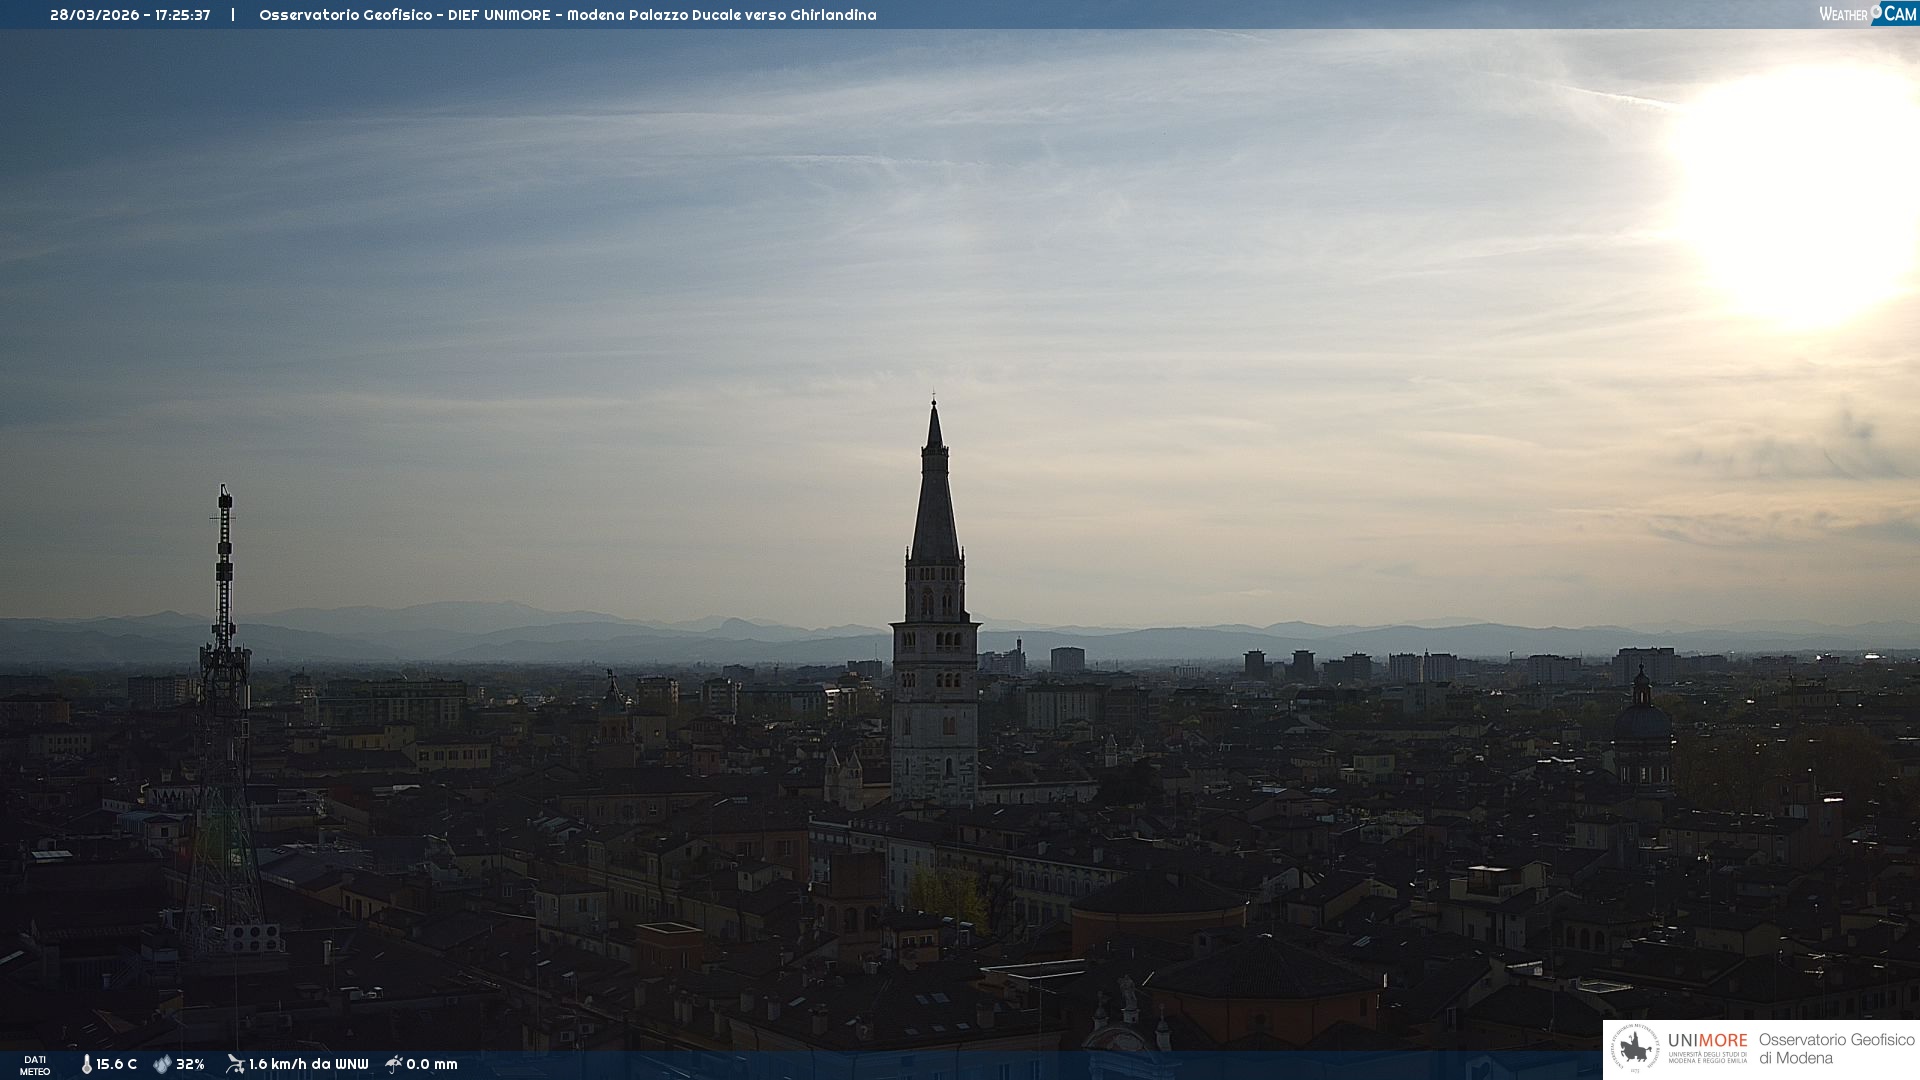Click the UNIMORE university seal emblem

click(x=1635, y=1049)
